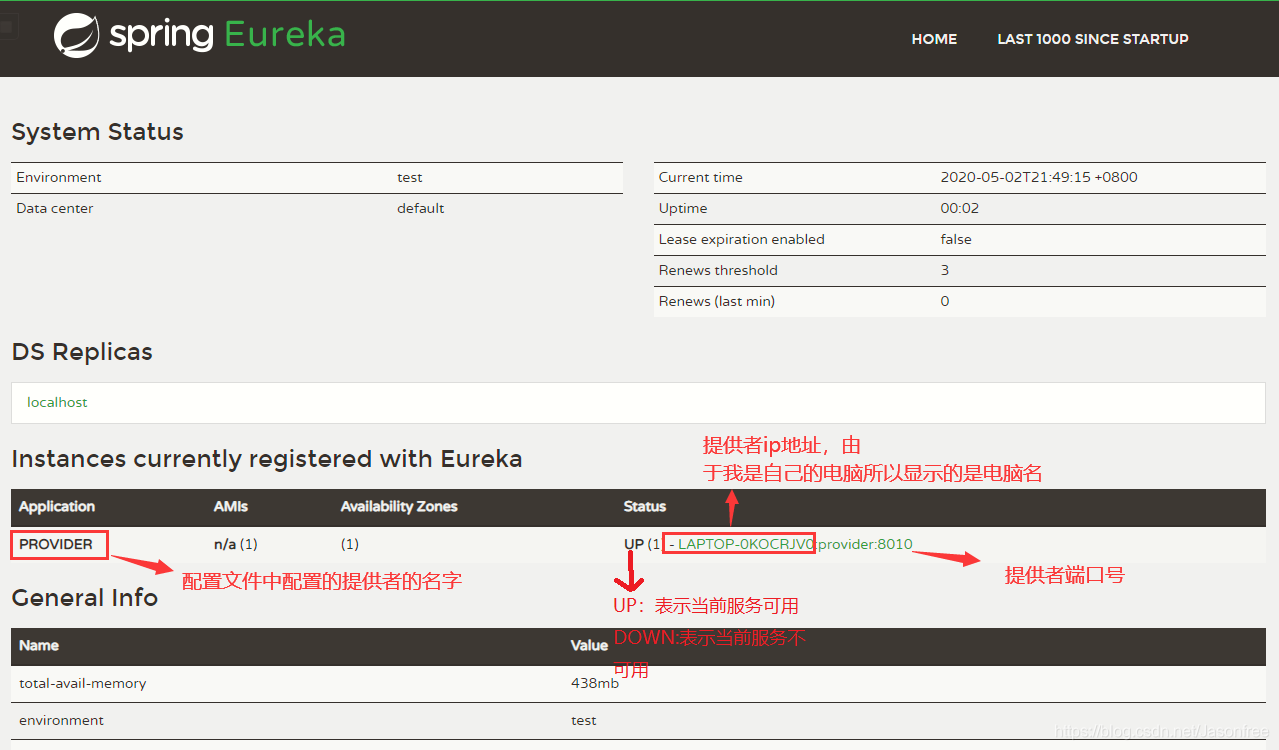1279x750 pixels.
Task: Open the HOME navigation link
Action: tap(934, 39)
